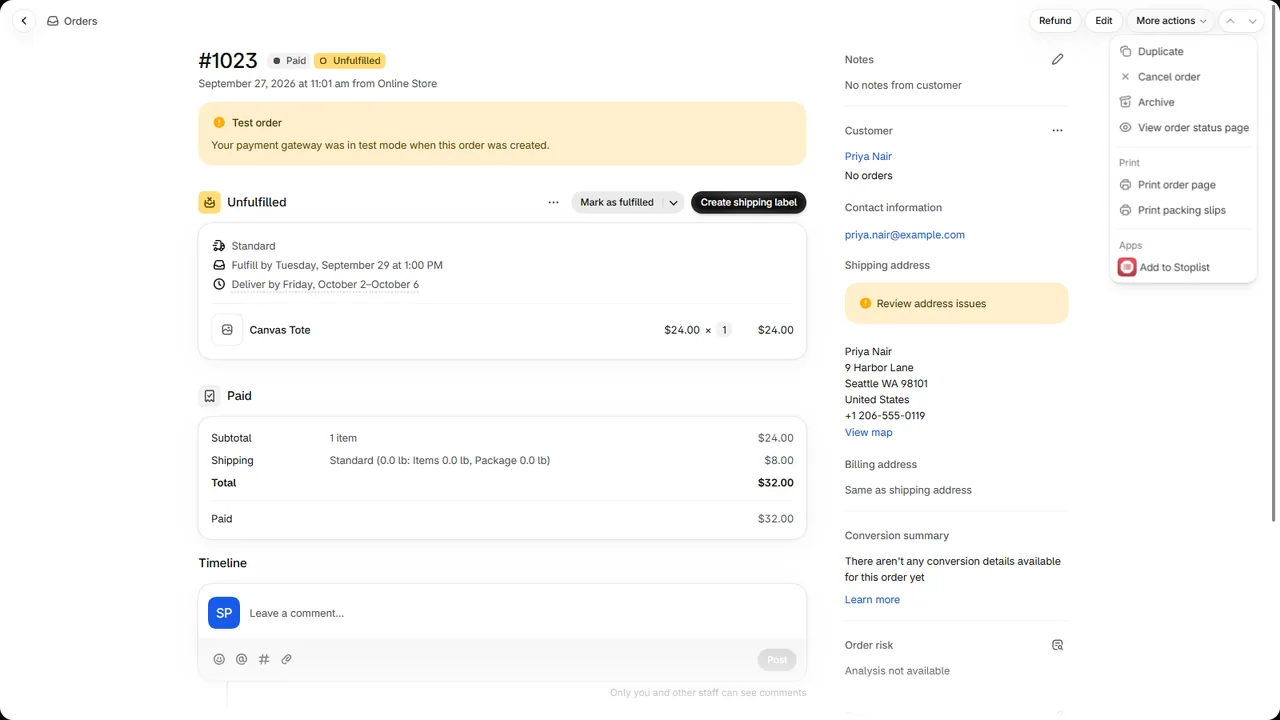Click the back arrow to Orders
Viewport: 1280px width, 720px height.
point(24,21)
